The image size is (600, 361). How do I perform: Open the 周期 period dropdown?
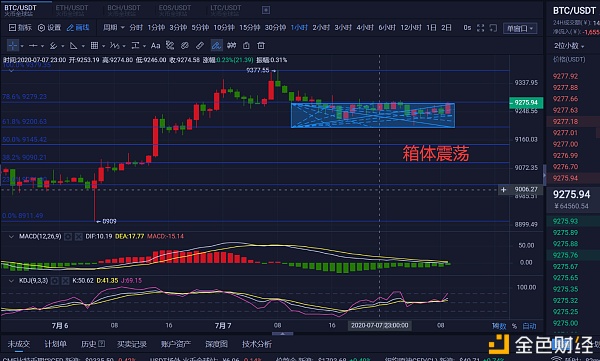(114, 28)
